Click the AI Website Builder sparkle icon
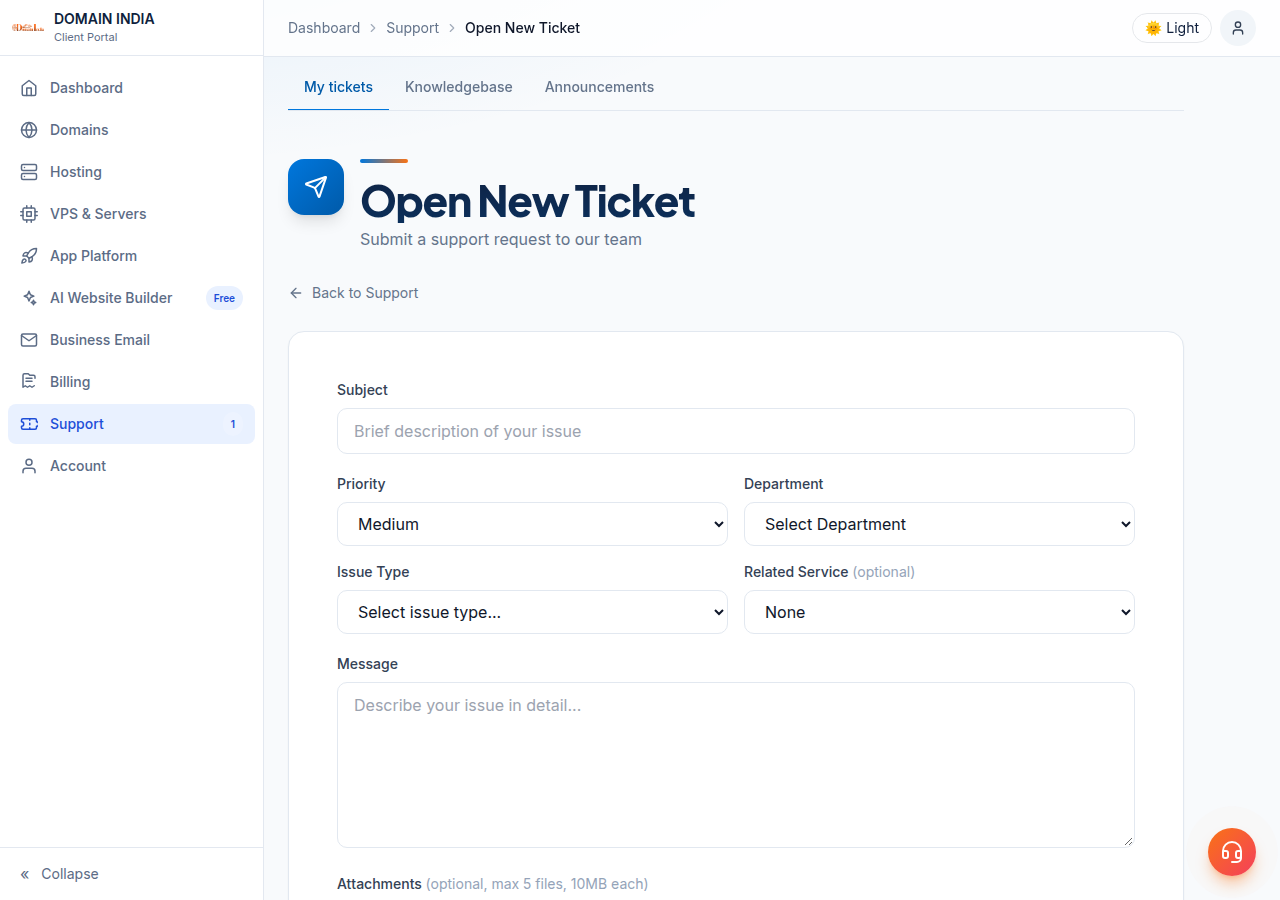Screen dimensions: 1280x900 [x=29, y=298]
